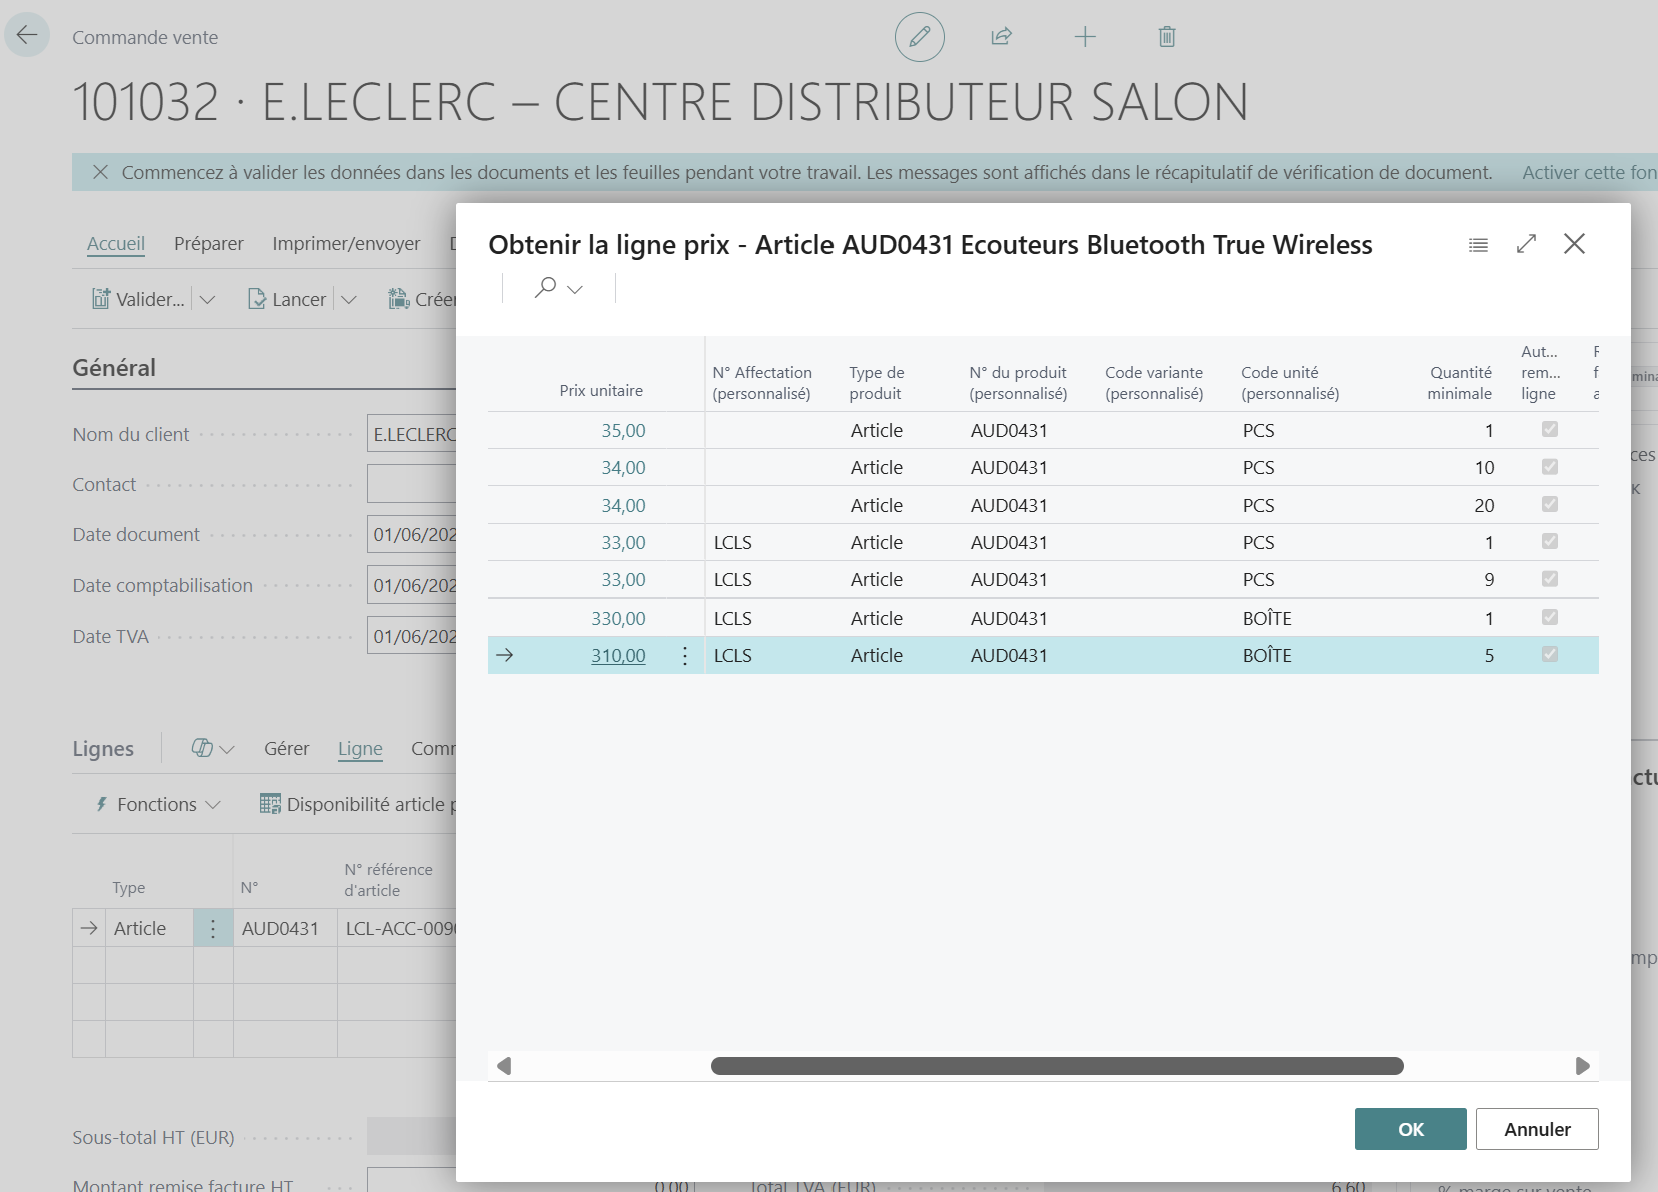Toggle checkbox on 35,00 price row

1550,429
